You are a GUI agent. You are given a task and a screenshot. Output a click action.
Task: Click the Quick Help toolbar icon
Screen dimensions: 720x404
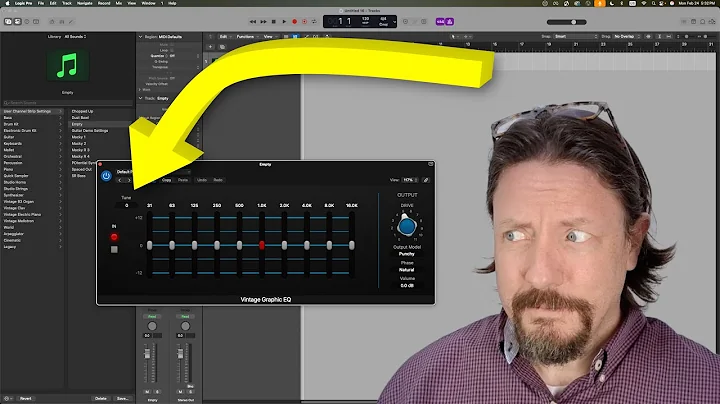coord(27,22)
